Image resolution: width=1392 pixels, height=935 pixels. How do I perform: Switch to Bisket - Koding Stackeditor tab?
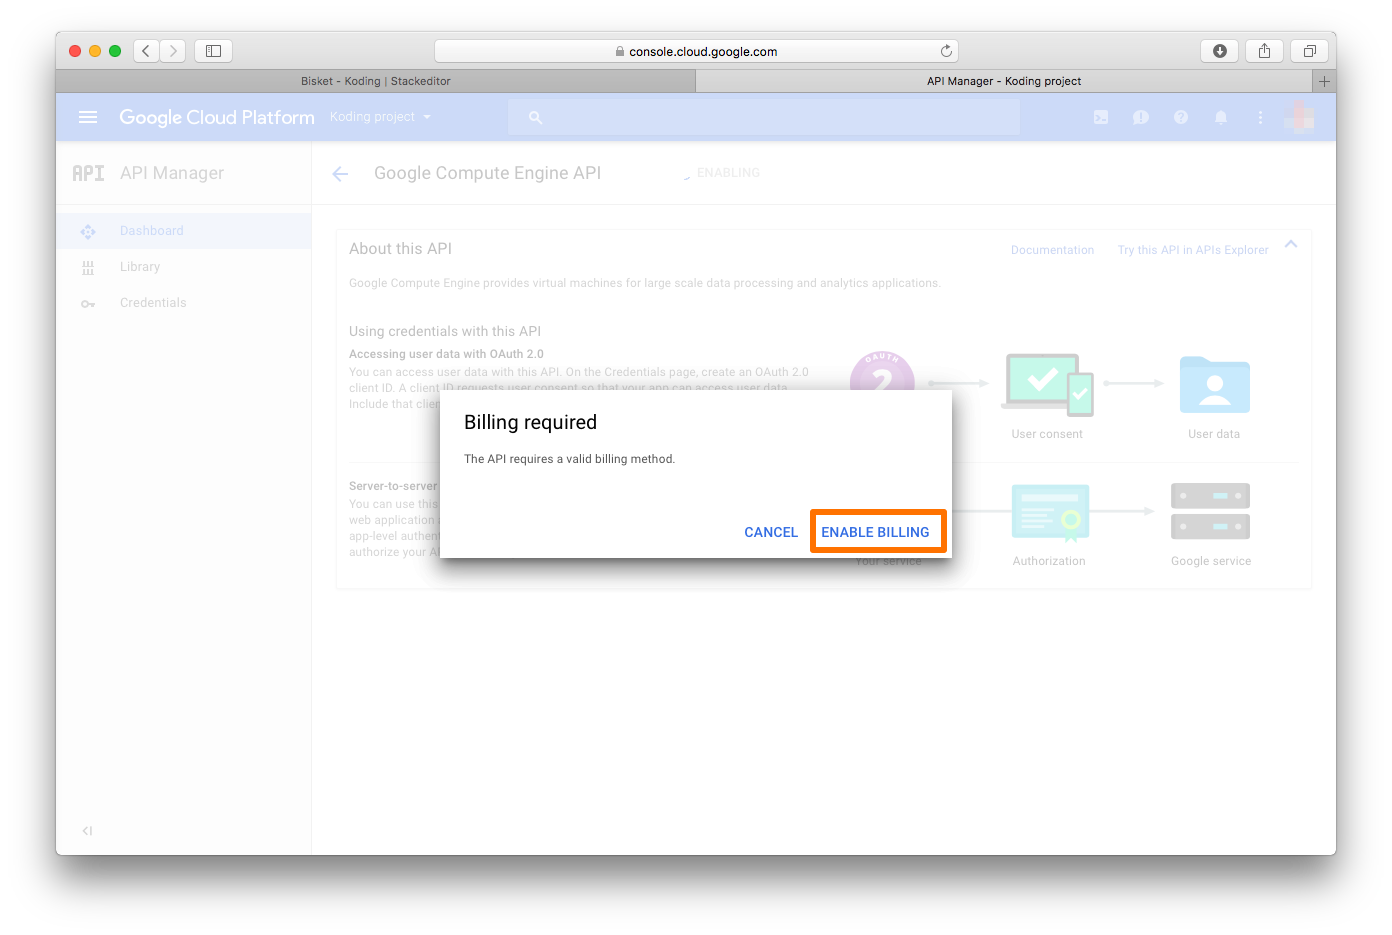(376, 81)
